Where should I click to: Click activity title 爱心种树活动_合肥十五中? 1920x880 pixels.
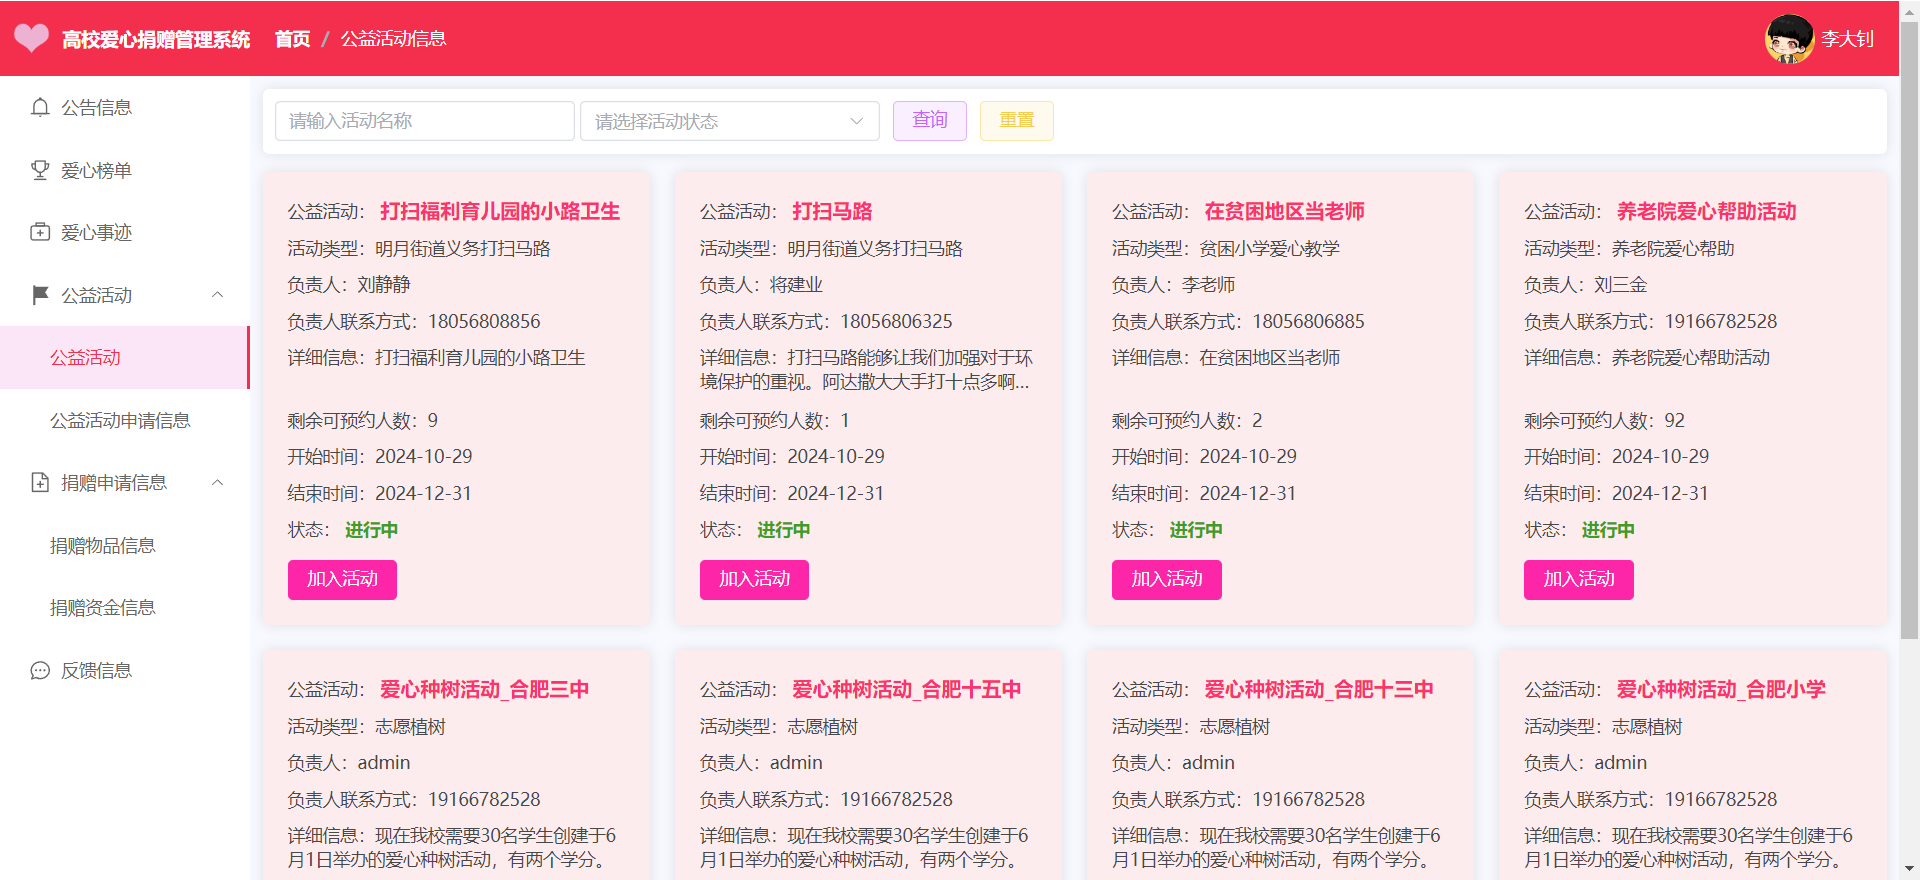click(x=907, y=689)
